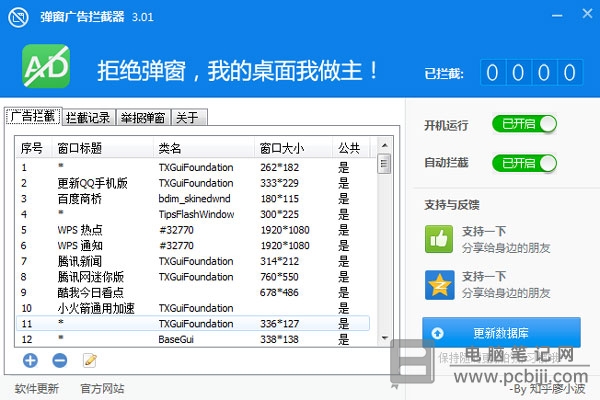
Task: Minimize the 弹窗广告拦截器 window
Action: pyautogui.click(x=557, y=16)
